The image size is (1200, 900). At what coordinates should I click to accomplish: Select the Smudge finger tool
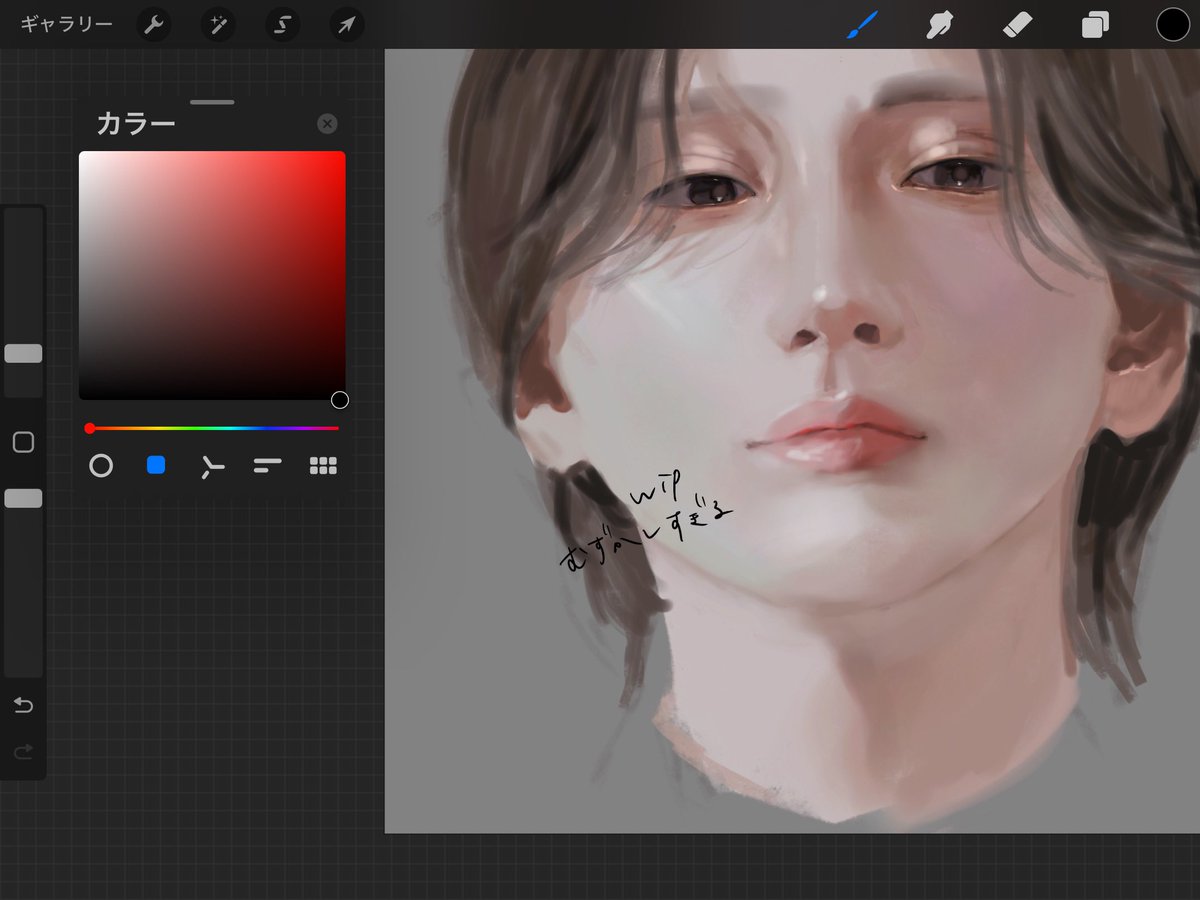point(938,25)
